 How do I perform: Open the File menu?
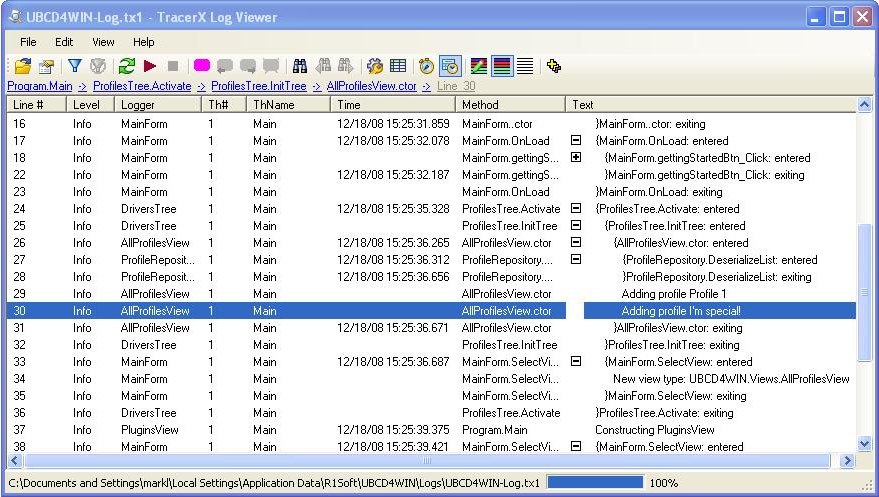(28, 42)
